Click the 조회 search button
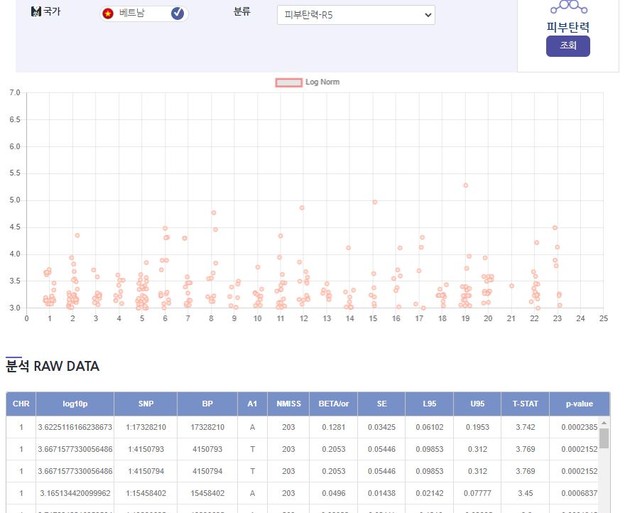The image size is (630, 513). pyautogui.click(x=568, y=45)
